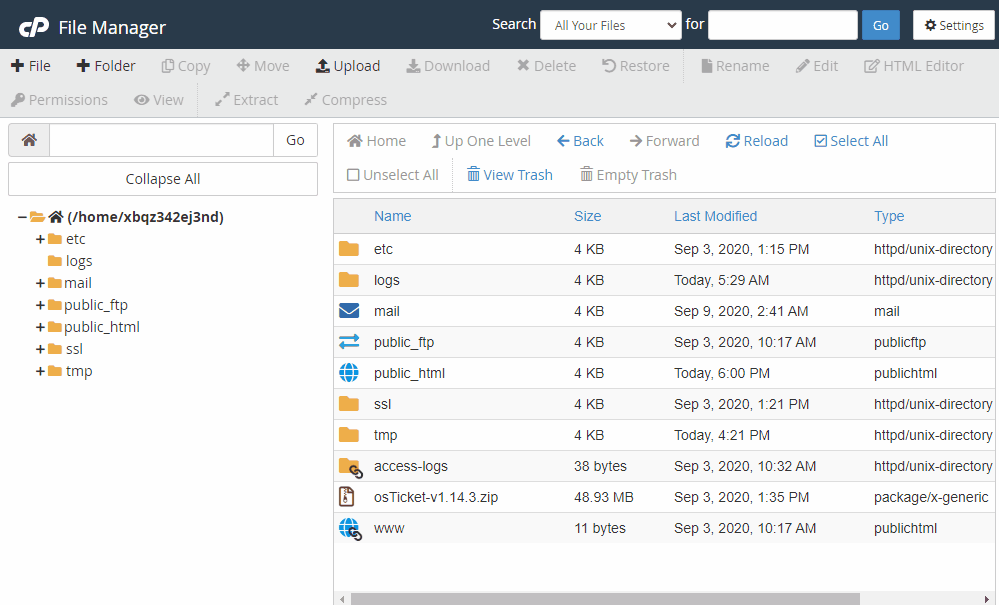
Task: Click the cPanel logo icon
Action: [34, 27]
